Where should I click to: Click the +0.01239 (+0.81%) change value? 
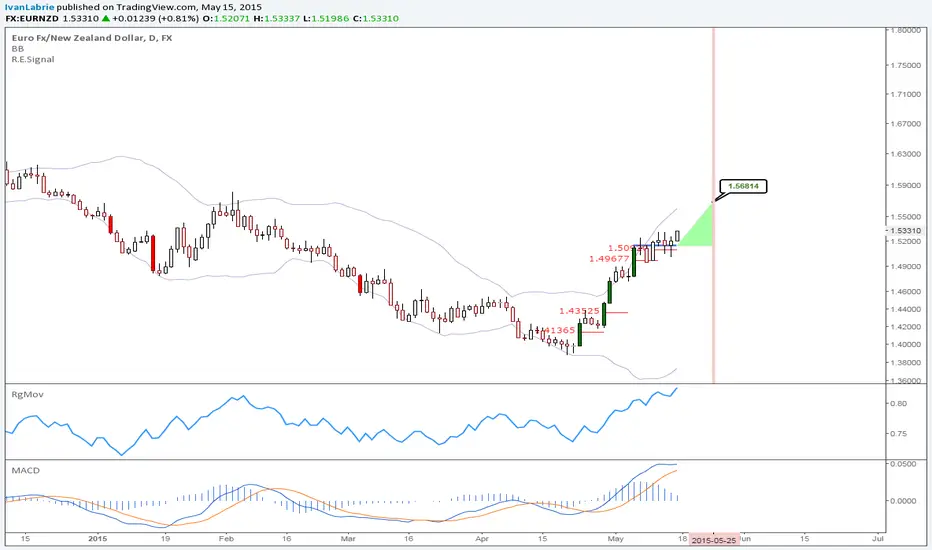click(155, 18)
